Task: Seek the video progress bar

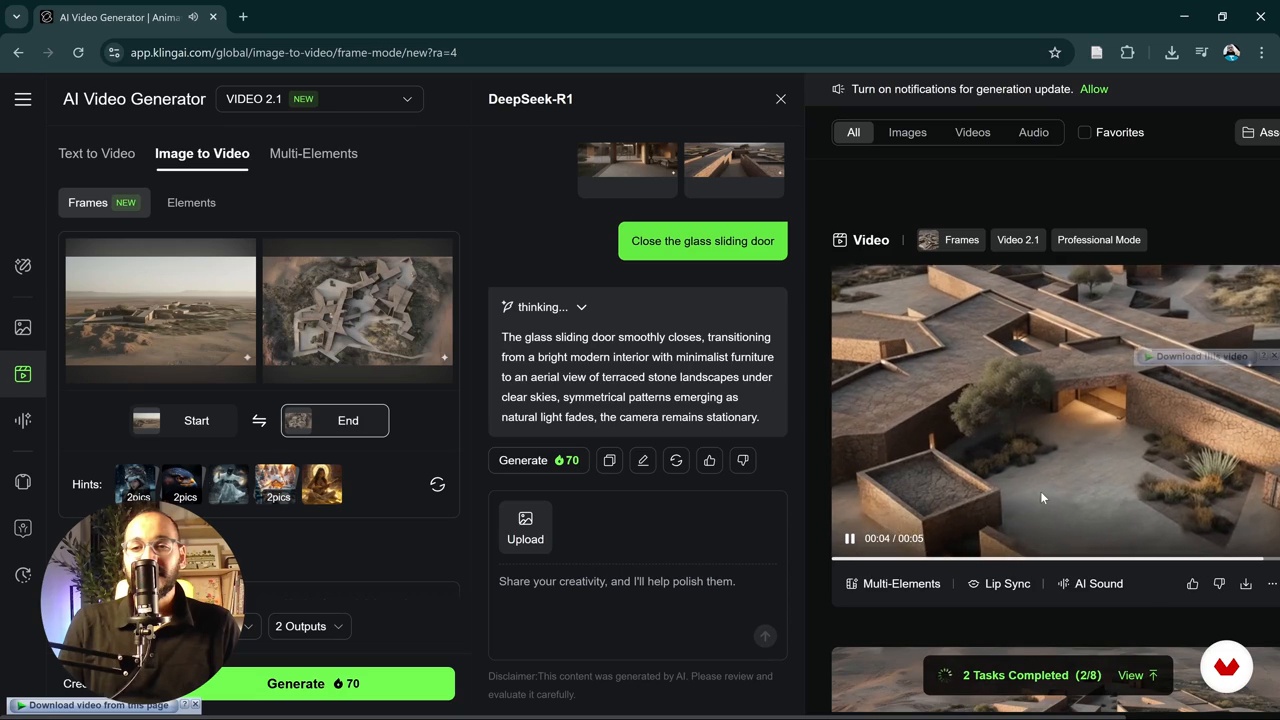Action: pyautogui.click(x=1055, y=559)
